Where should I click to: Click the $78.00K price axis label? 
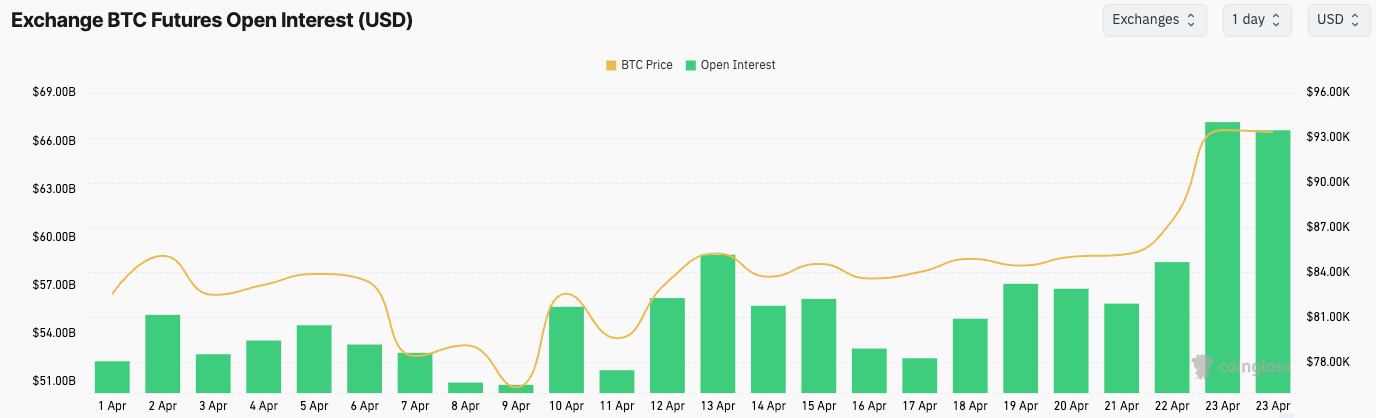click(1328, 362)
